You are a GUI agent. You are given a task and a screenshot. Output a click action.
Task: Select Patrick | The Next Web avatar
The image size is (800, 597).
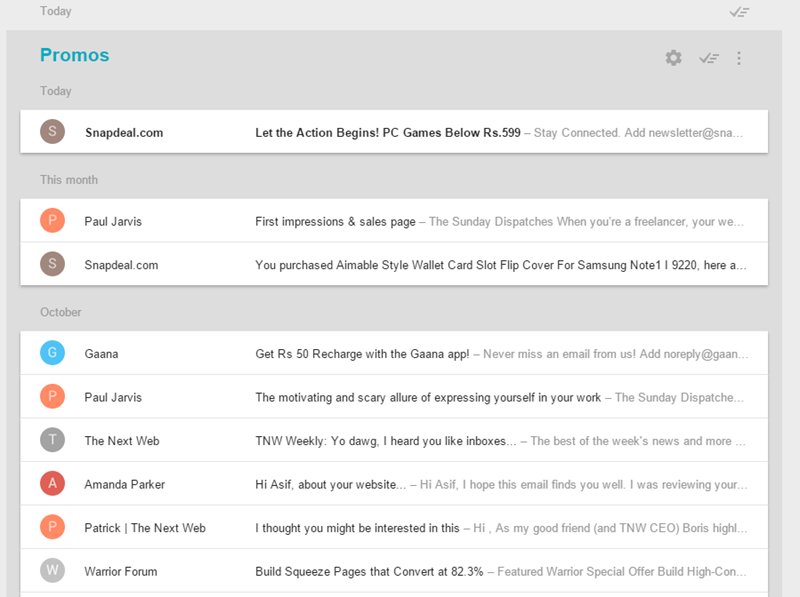[x=53, y=527]
